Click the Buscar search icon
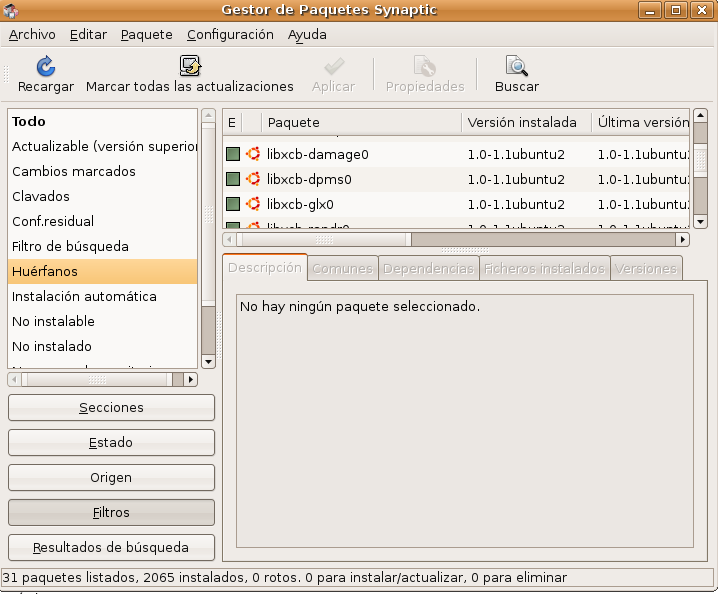 tap(517, 66)
